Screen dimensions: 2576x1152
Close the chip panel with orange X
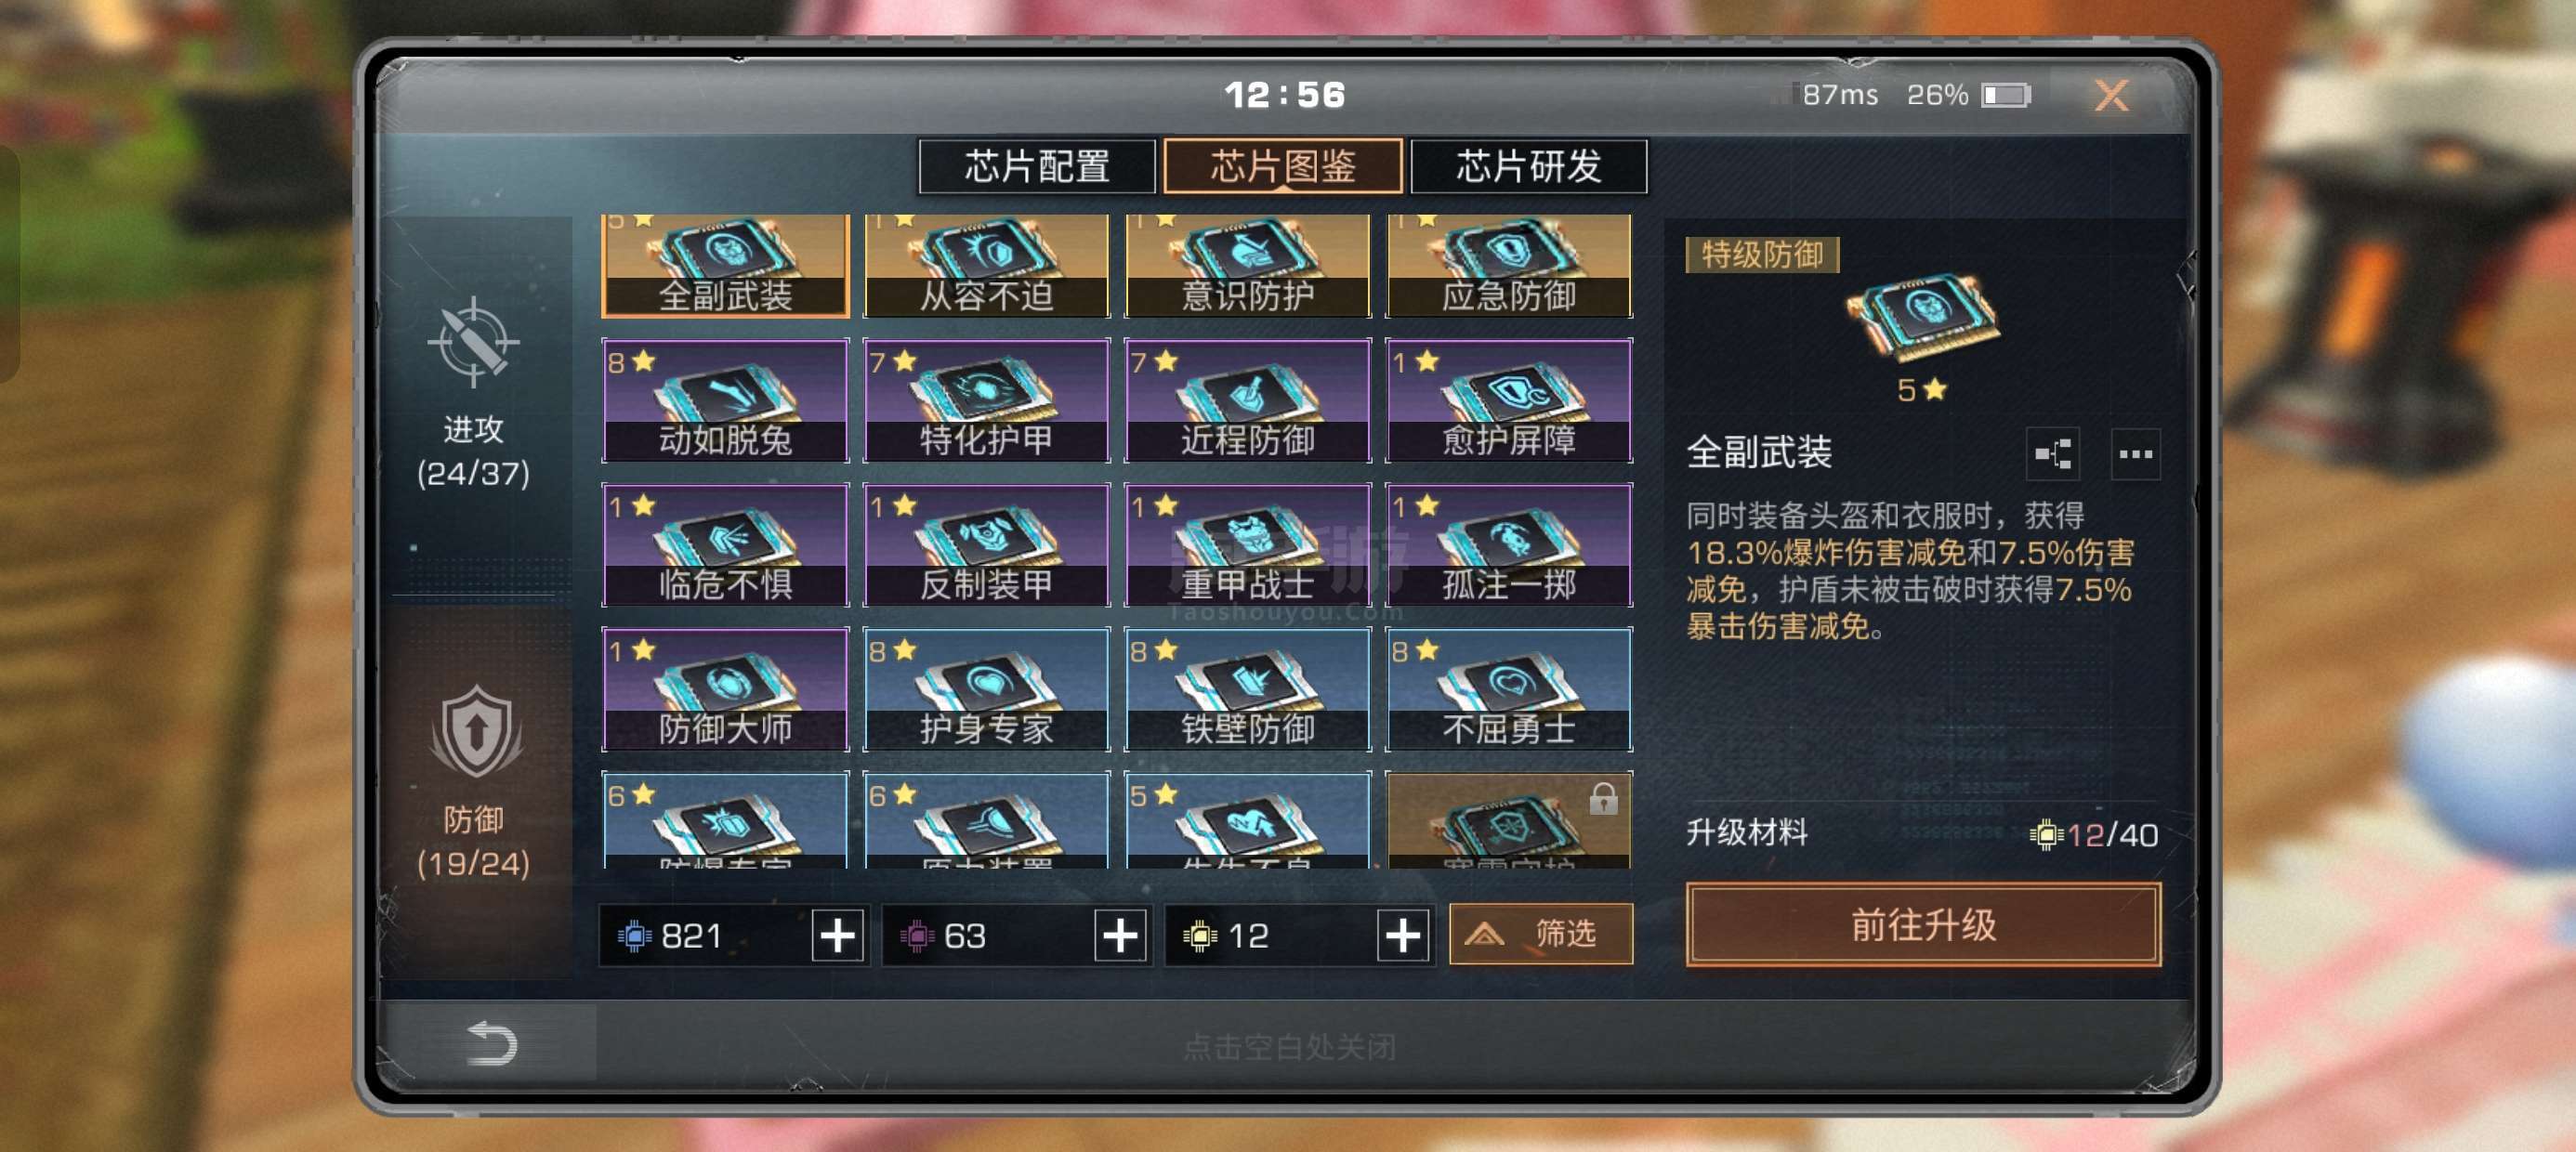[2111, 96]
